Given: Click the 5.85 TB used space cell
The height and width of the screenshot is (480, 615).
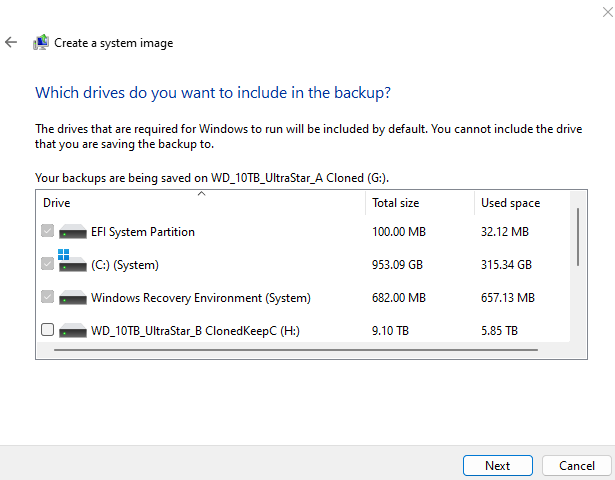Looking at the screenshot, I should (x=499, y=331).
